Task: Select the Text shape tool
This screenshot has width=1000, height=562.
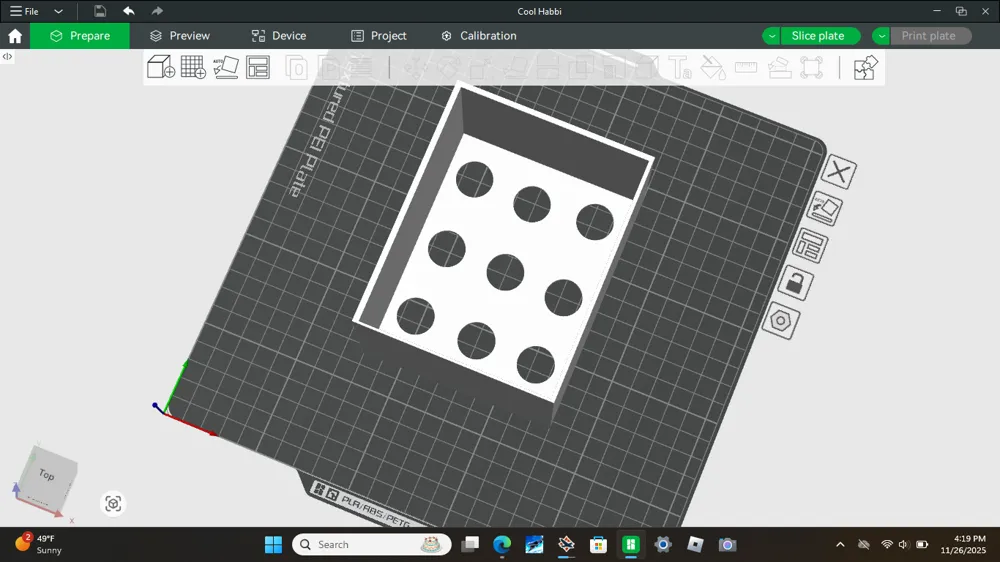Action: click(680, 68)
